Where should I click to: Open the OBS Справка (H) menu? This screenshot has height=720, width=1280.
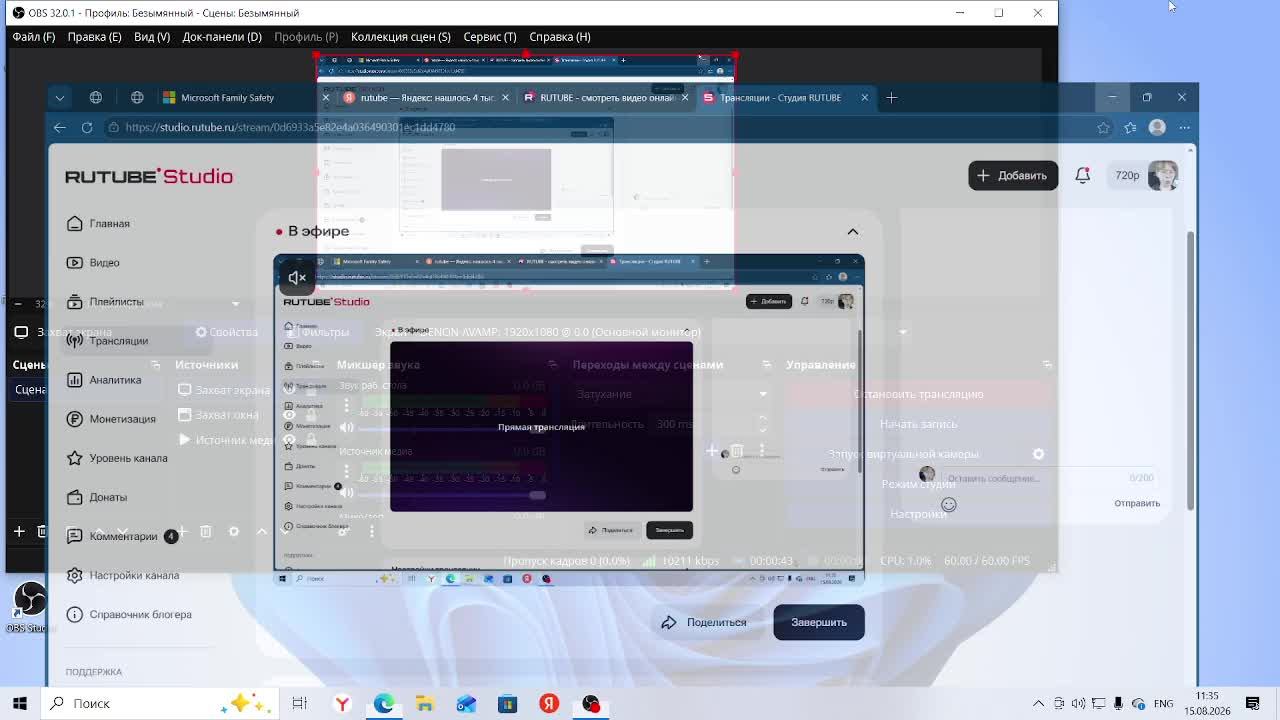tap(560, 37)
